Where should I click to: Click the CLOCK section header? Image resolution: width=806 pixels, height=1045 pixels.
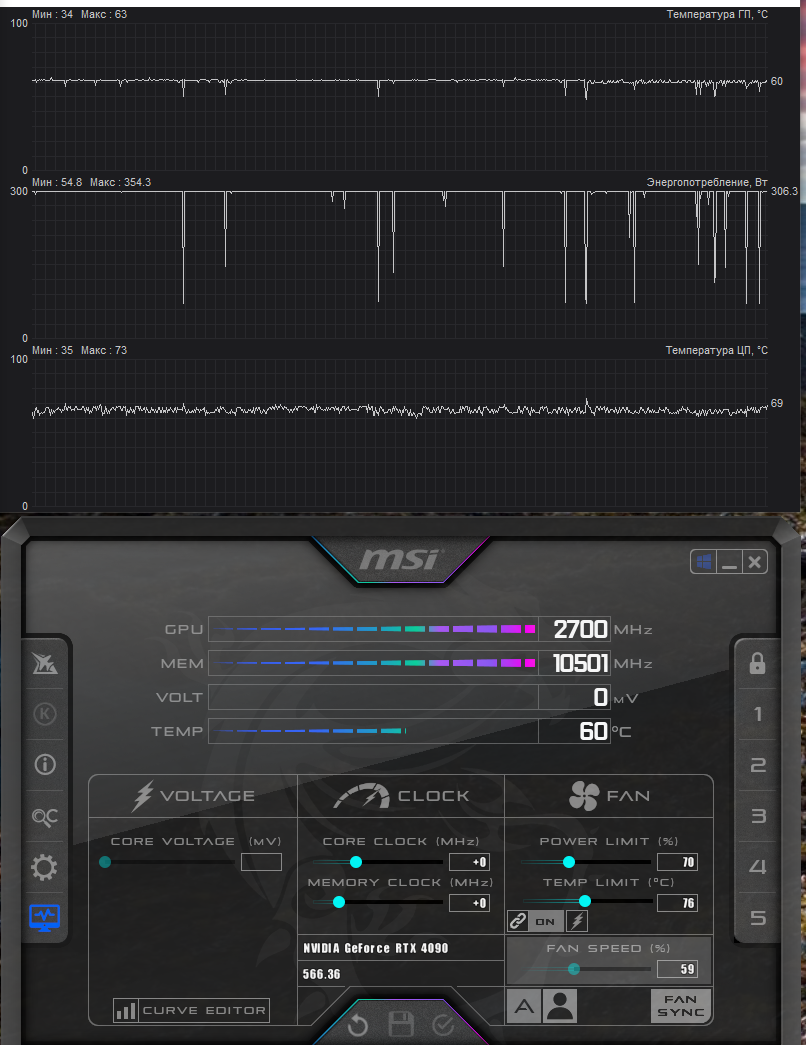tap(401, 796)
